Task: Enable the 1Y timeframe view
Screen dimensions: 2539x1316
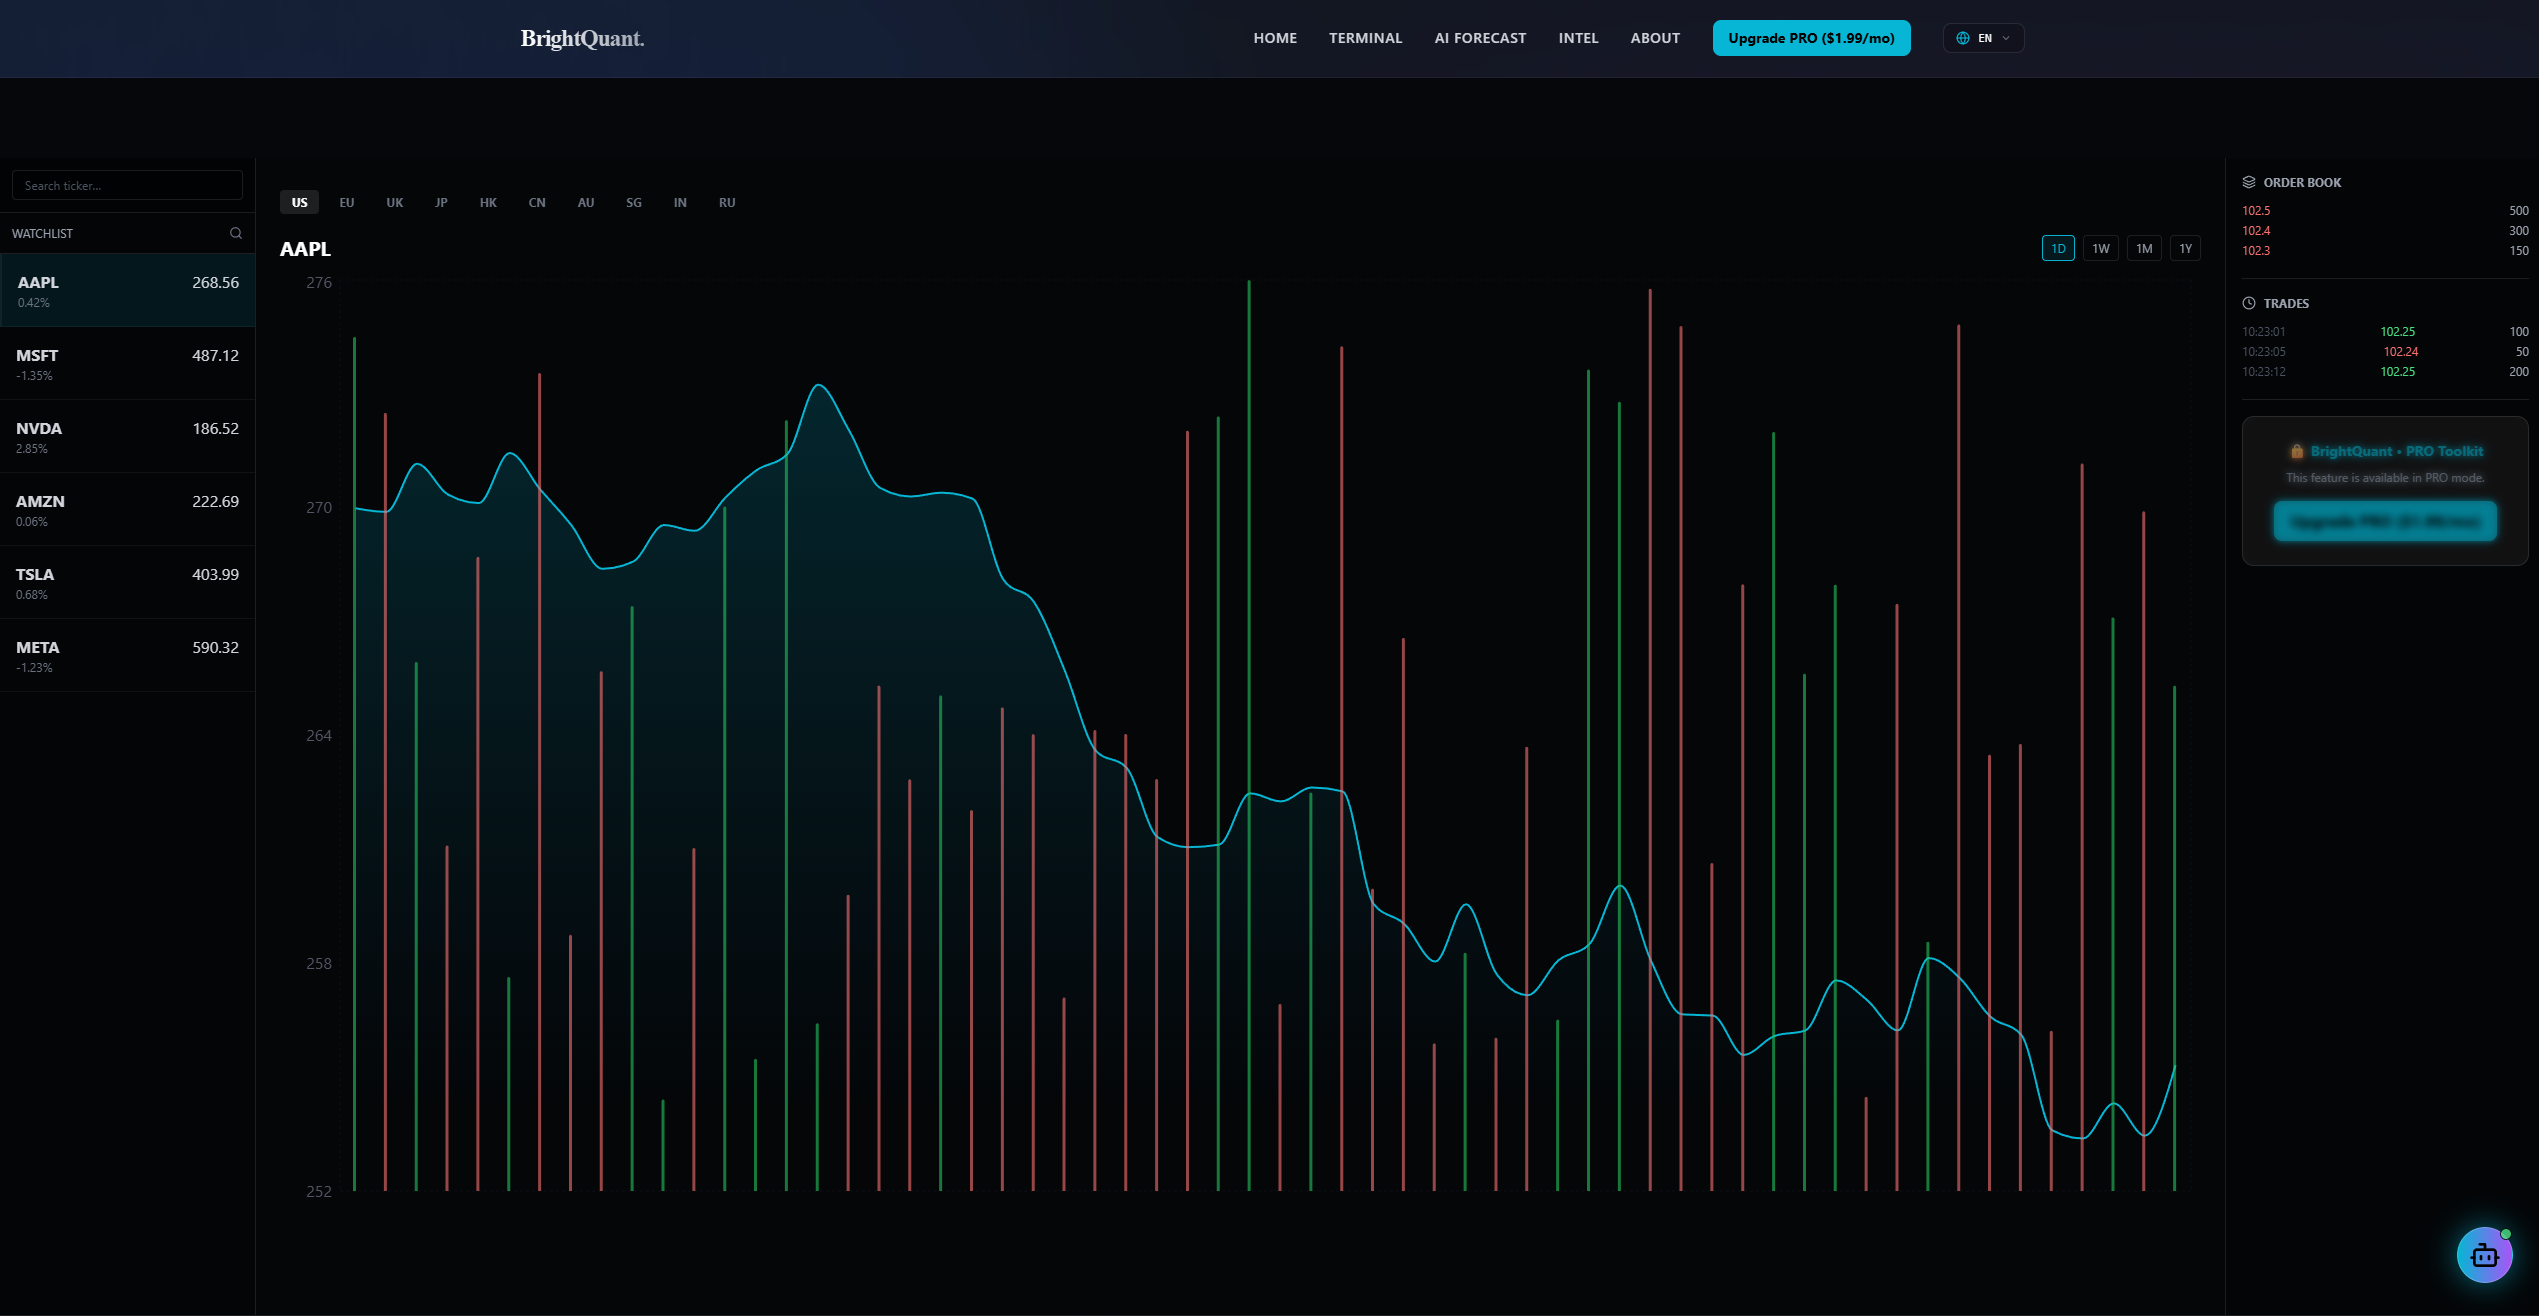Action: tap(2186, 248)
